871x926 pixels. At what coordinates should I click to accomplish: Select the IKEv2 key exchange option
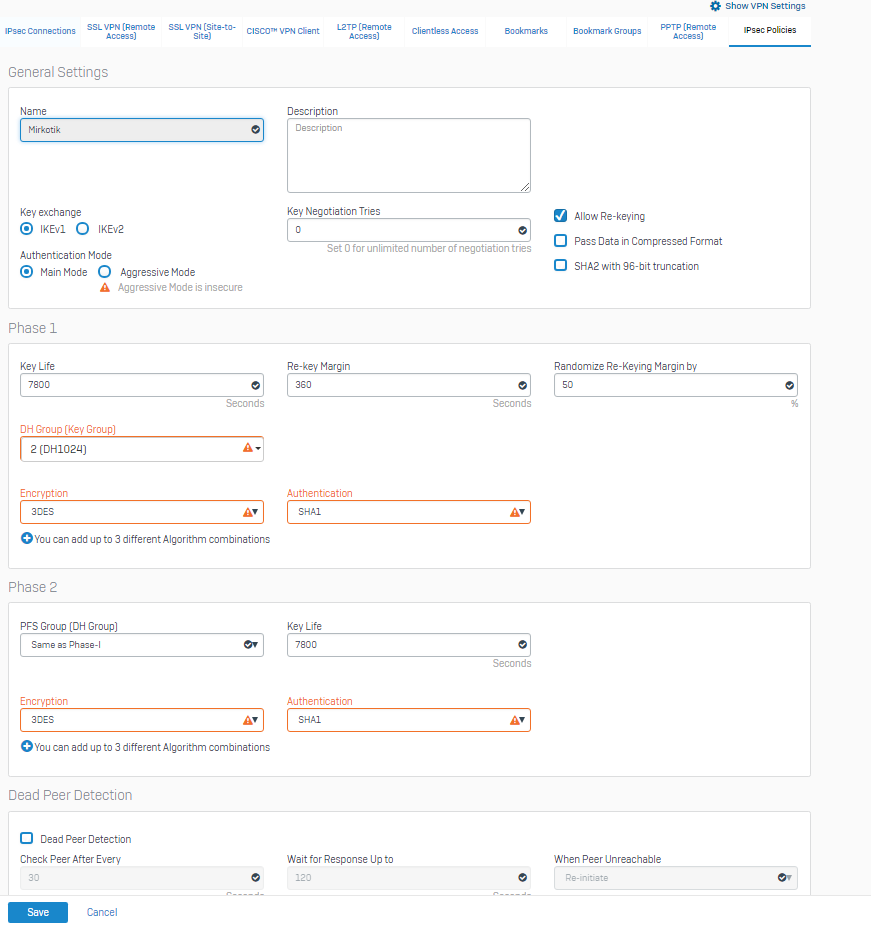(x=84, y=229)
